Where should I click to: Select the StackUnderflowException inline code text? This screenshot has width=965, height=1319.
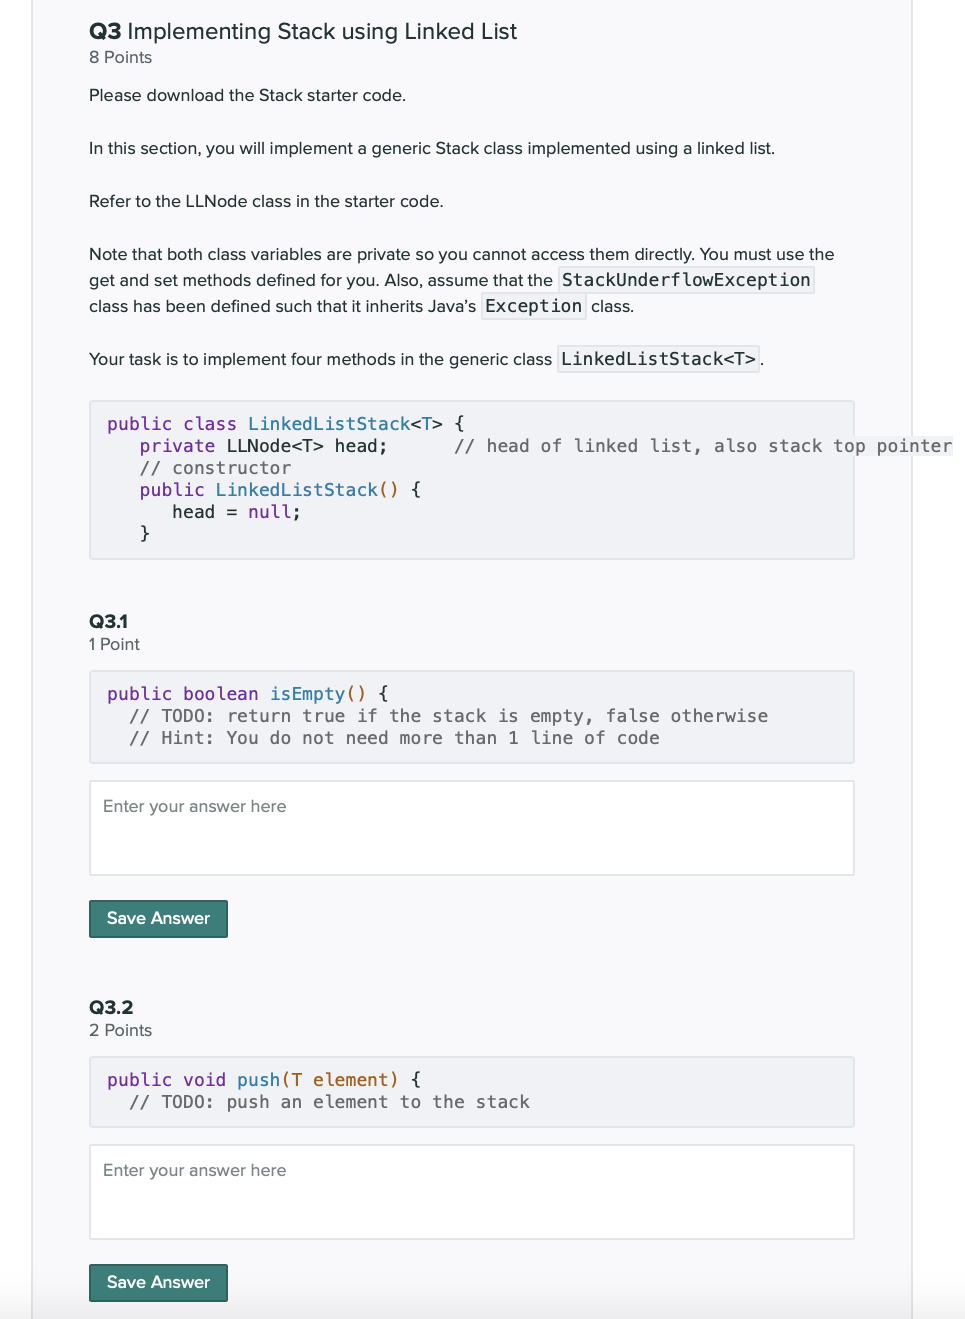tap(686, 280)
